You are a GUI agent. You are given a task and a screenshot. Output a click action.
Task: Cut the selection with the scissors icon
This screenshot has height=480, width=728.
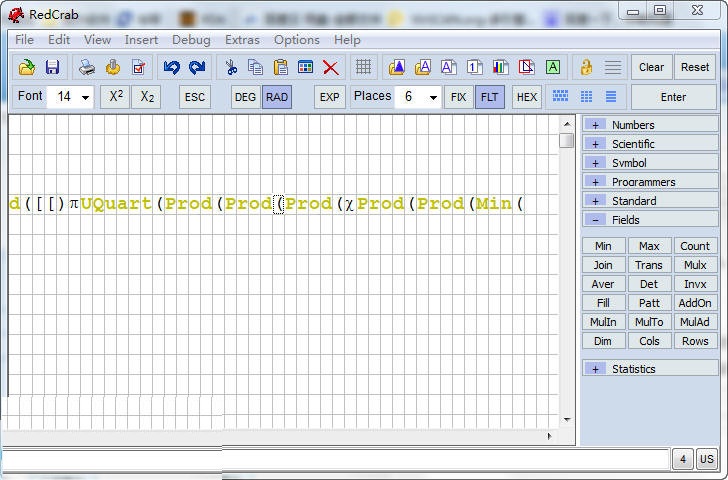click(231, 67)
